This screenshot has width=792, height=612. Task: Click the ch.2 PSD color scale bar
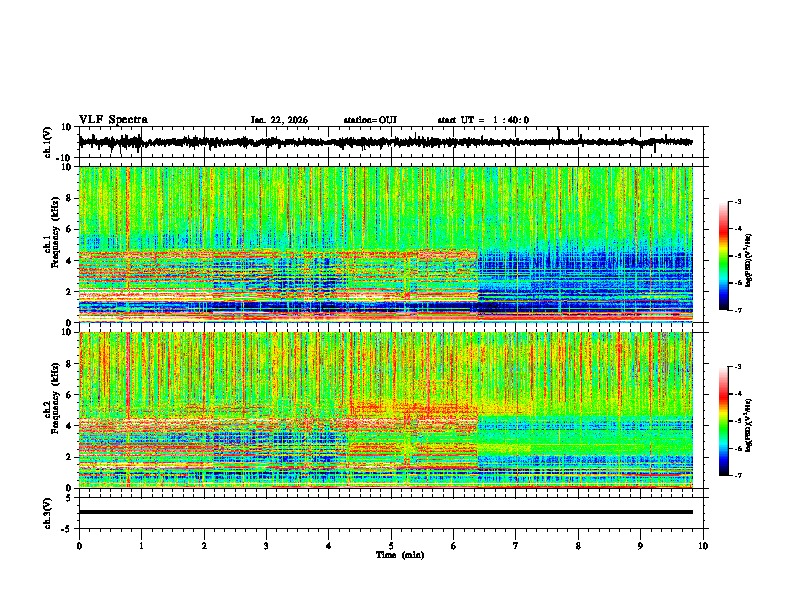pos(723,421)
